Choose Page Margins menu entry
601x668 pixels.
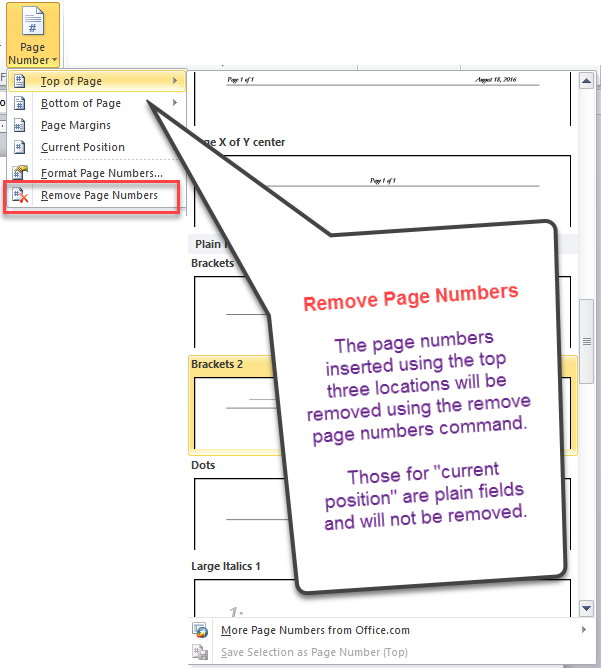click(x=97, y=125)
